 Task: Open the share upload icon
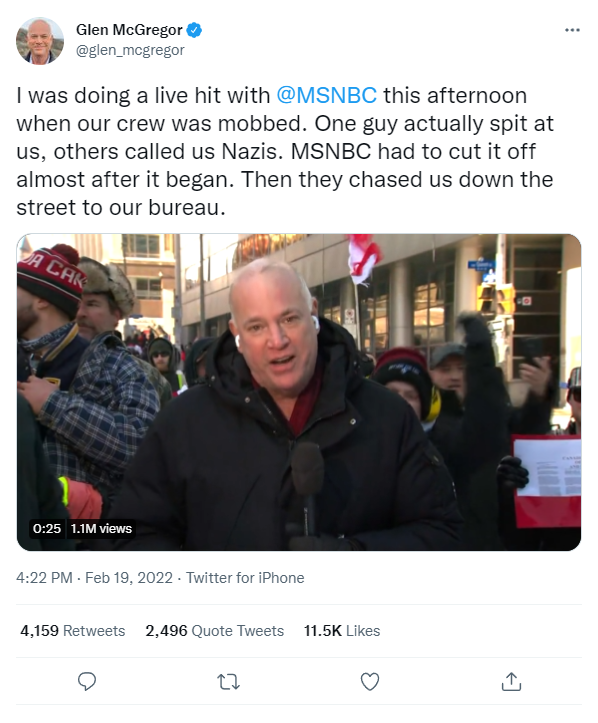point(511,682)
